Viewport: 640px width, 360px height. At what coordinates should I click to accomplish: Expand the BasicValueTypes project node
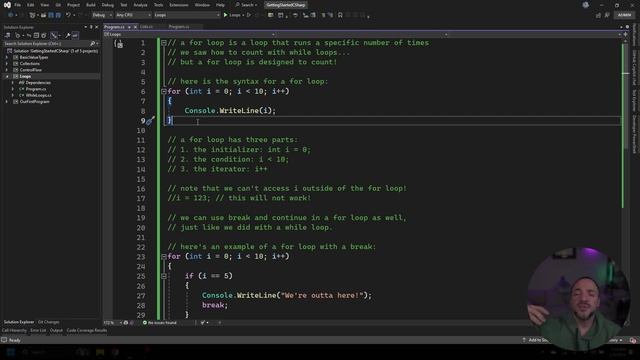pos(7,58)
